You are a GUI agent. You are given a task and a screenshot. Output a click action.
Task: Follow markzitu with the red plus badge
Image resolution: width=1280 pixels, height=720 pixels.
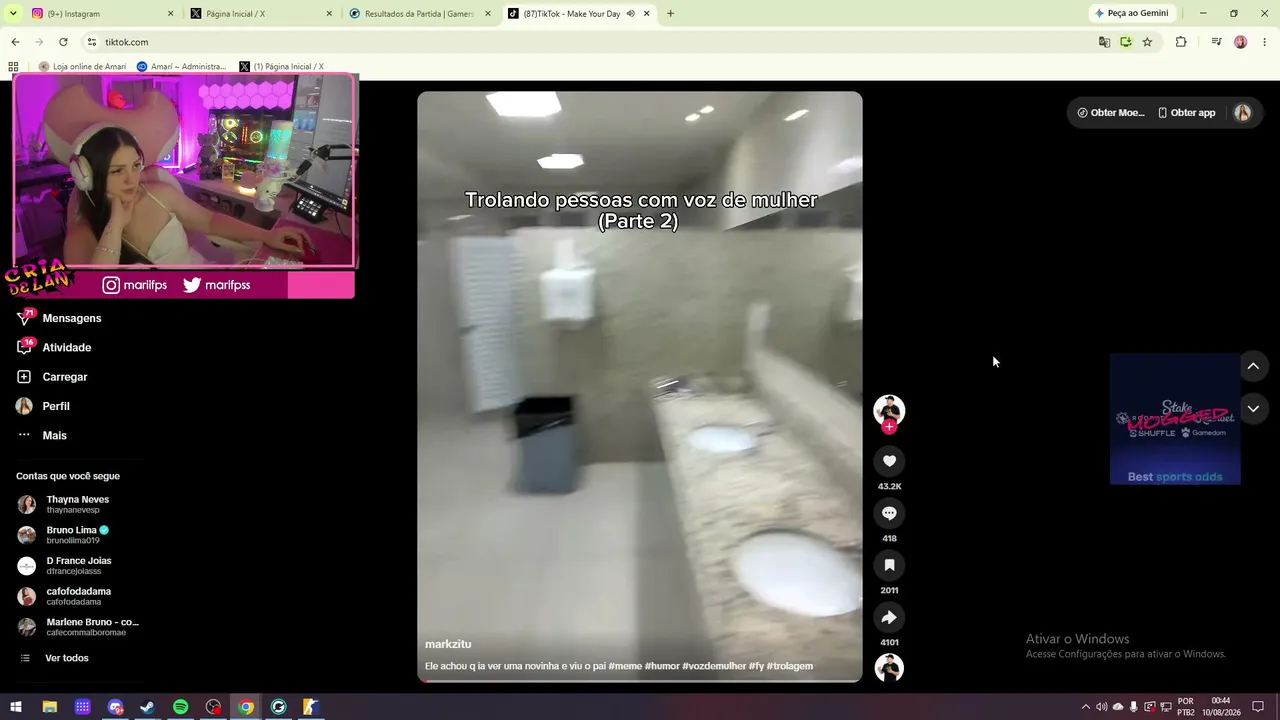point(889,427)
